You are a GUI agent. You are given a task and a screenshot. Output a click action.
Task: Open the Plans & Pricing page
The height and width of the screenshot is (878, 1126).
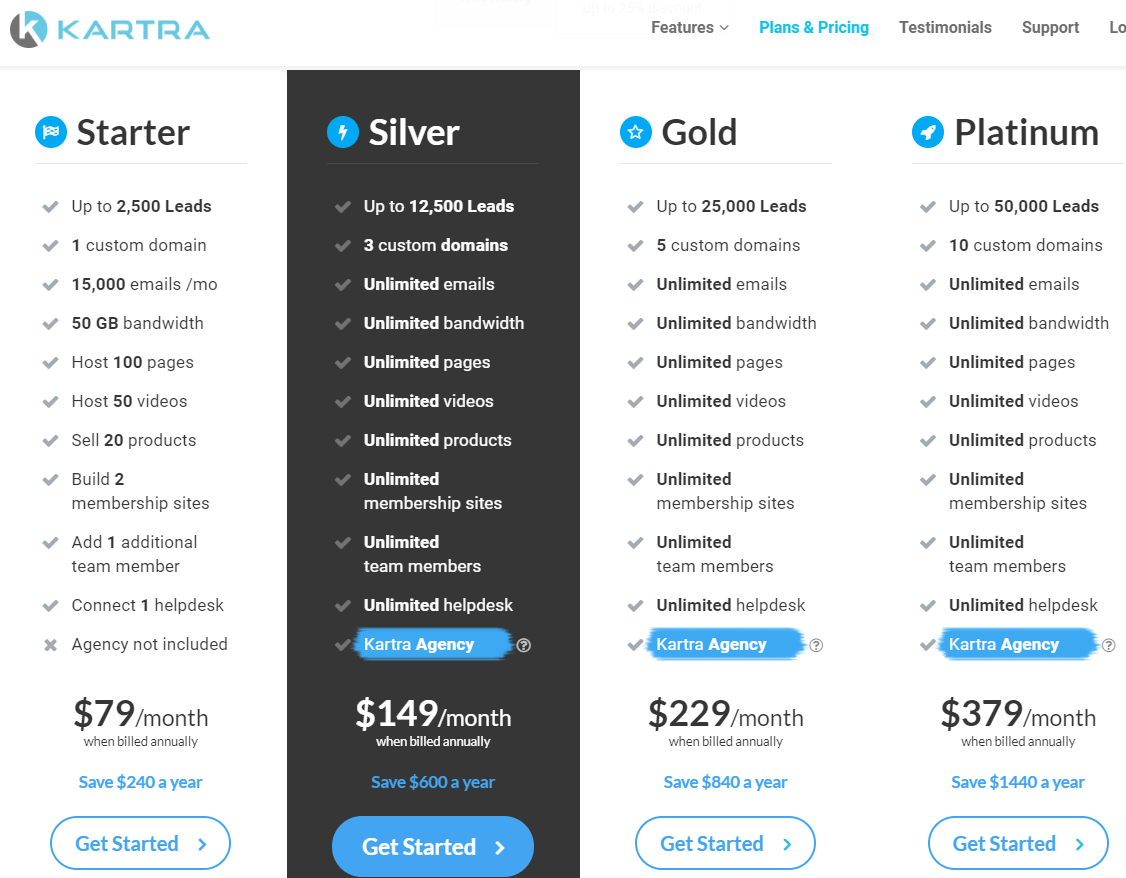814,28
